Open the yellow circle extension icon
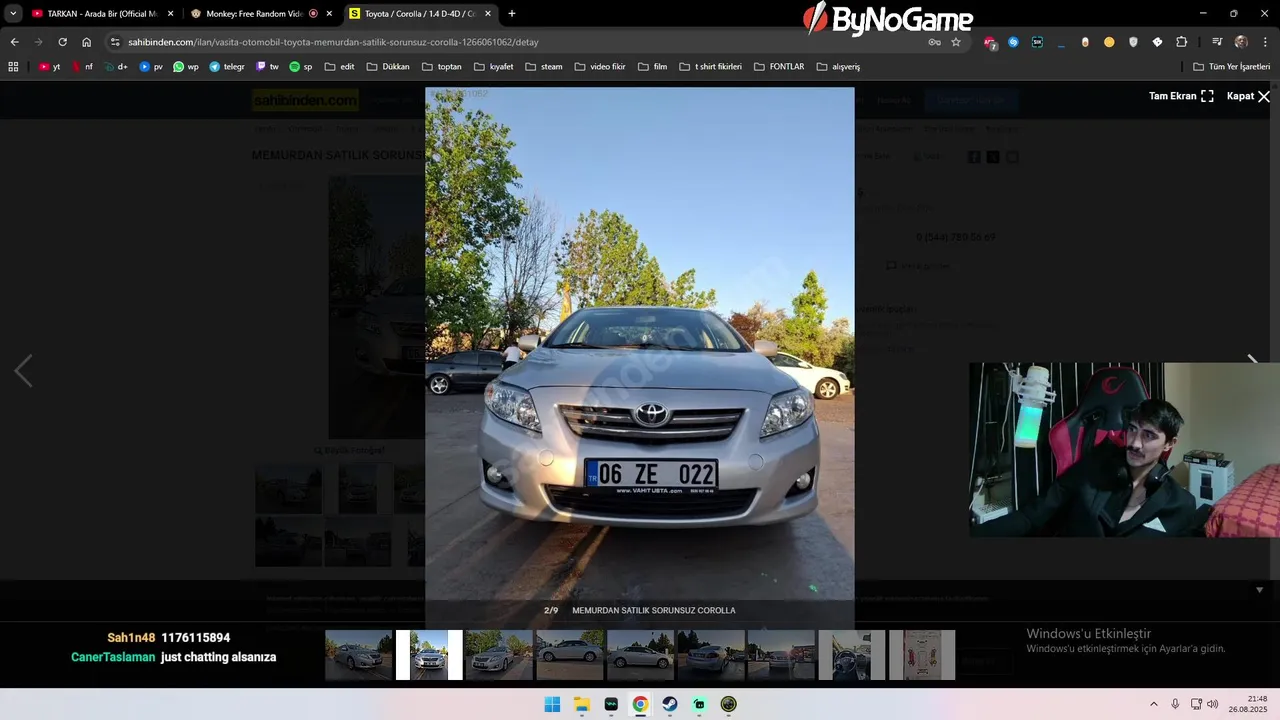 1109,42
